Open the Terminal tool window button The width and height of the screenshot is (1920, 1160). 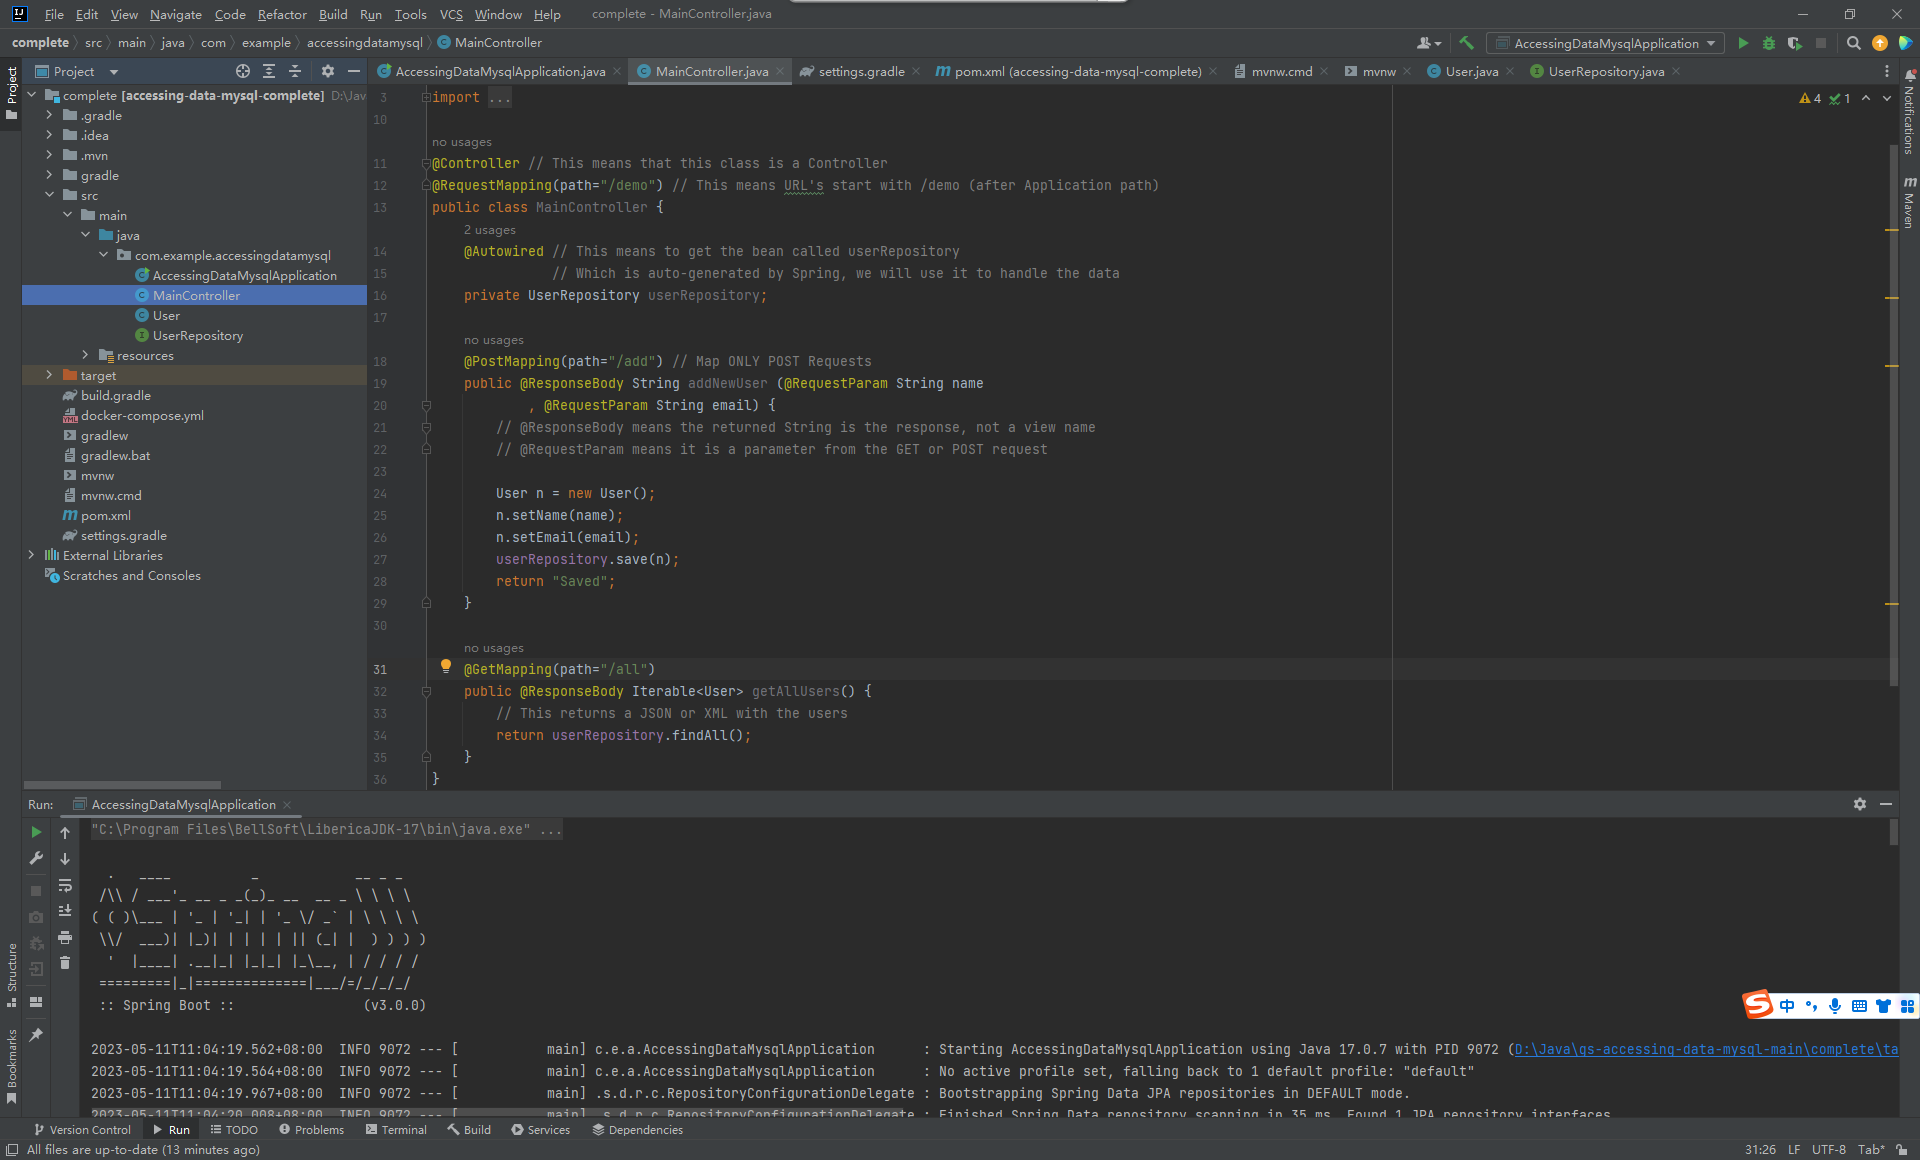click(396, 1130)
